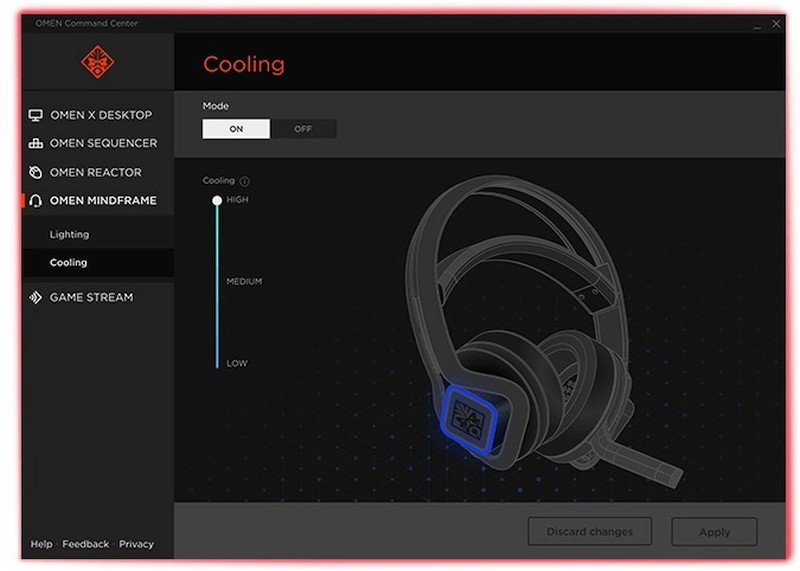Click the Cooling page heading
Viewport: 800px width, 571px height.
pos(244,64)
